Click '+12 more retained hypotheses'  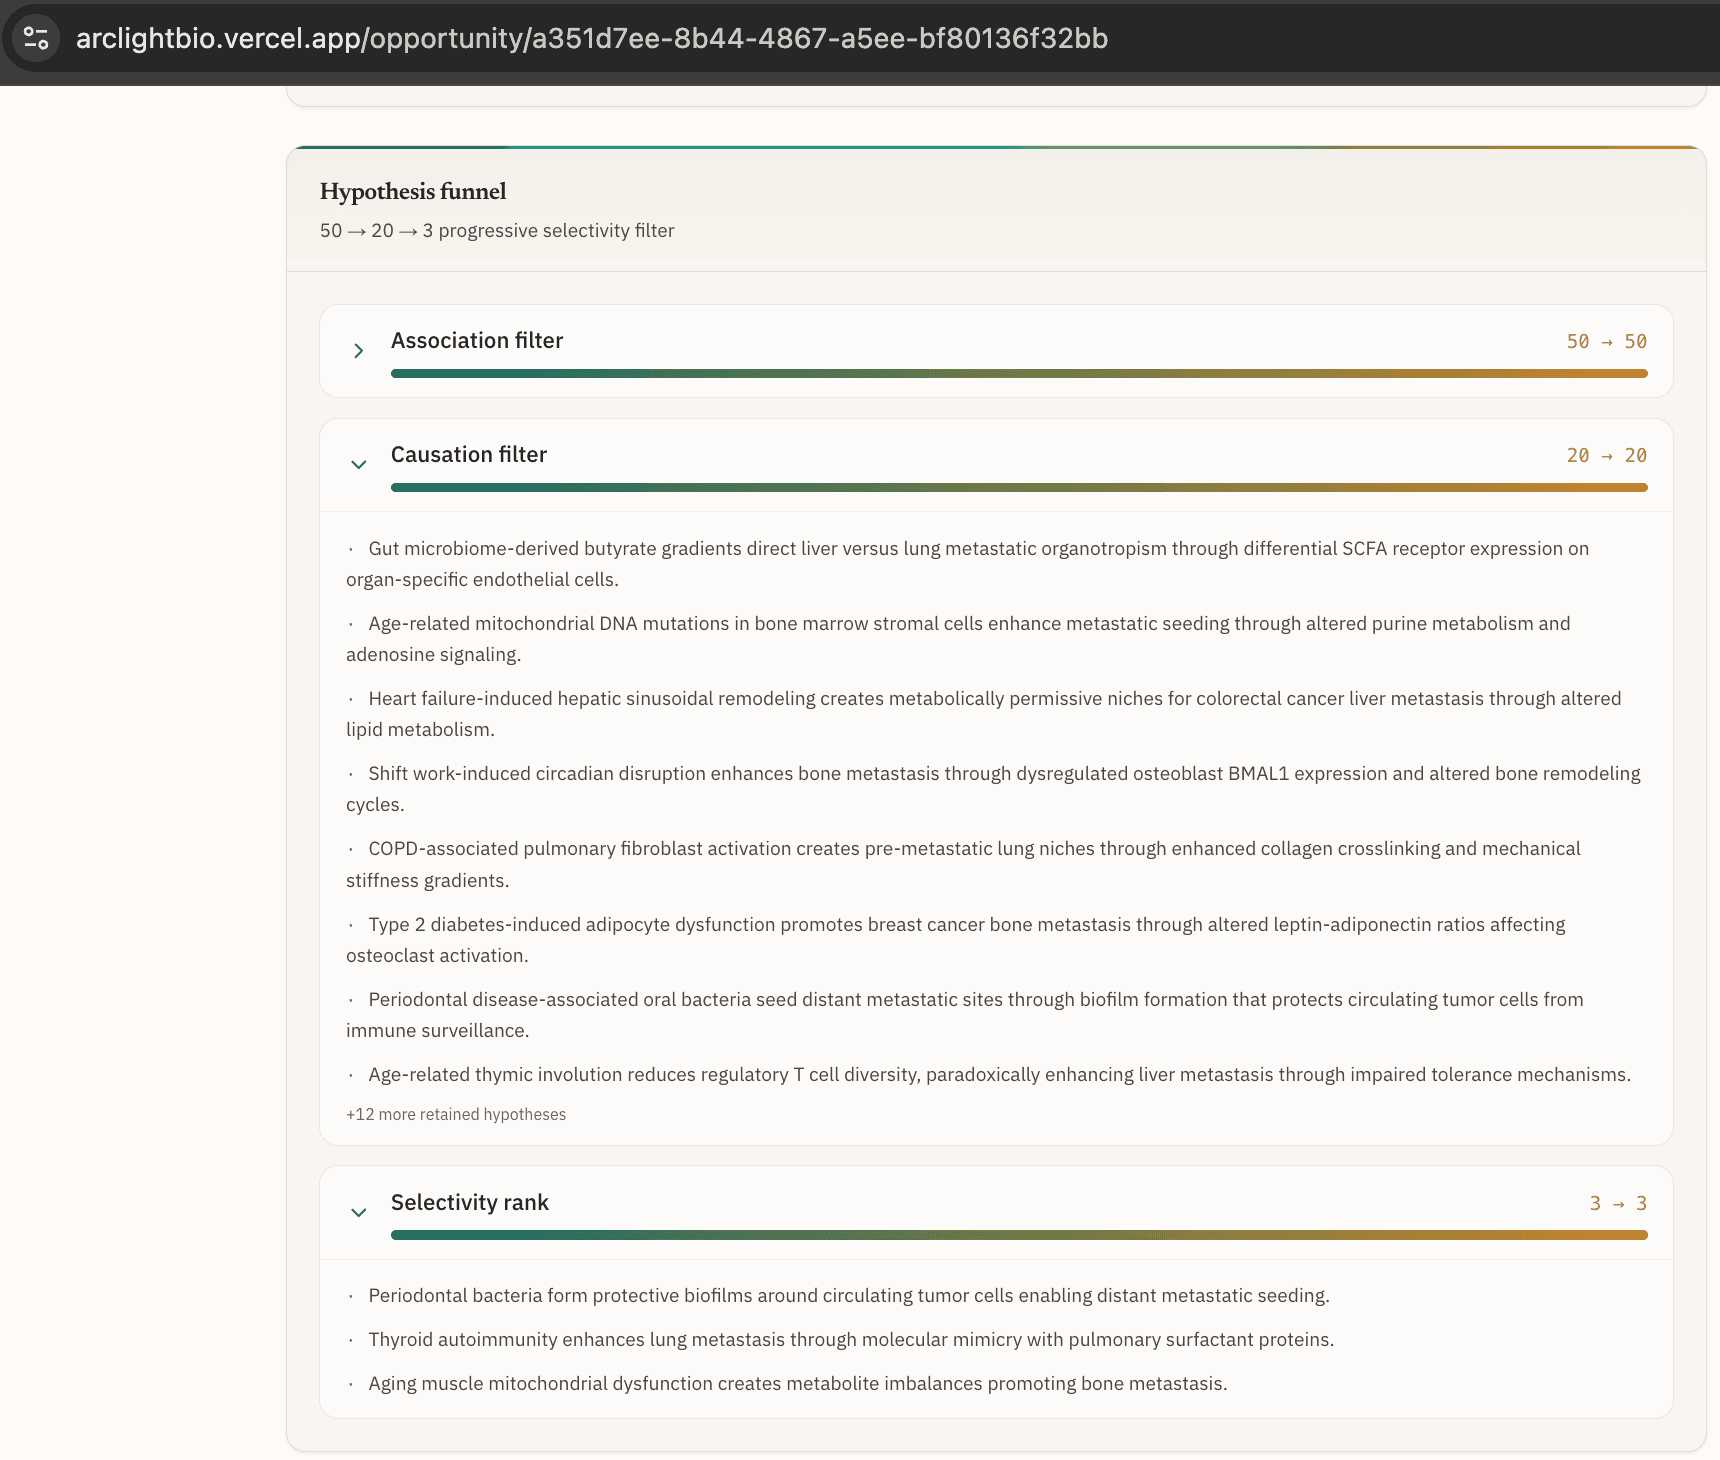click(x=456, y=1115)
